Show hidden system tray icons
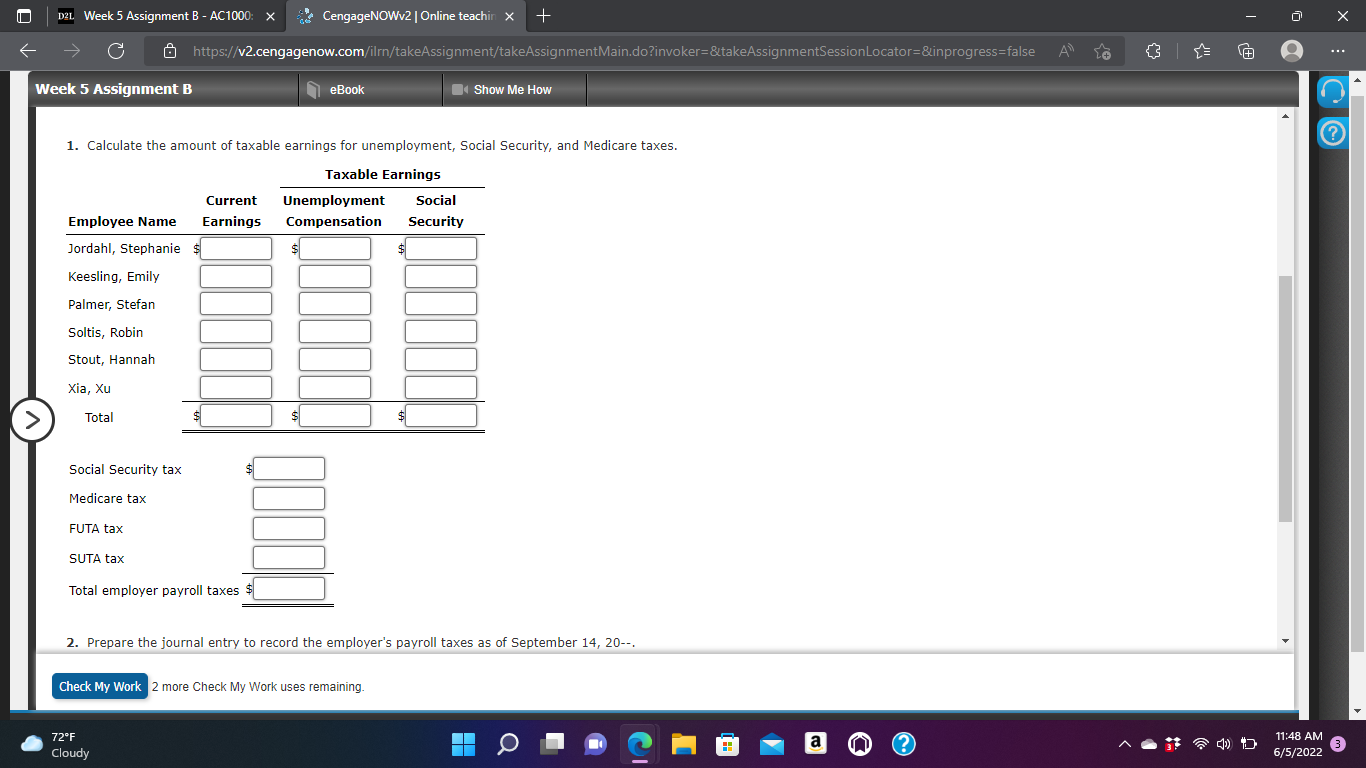1366x768 pixels. (x=1124, y=744)
